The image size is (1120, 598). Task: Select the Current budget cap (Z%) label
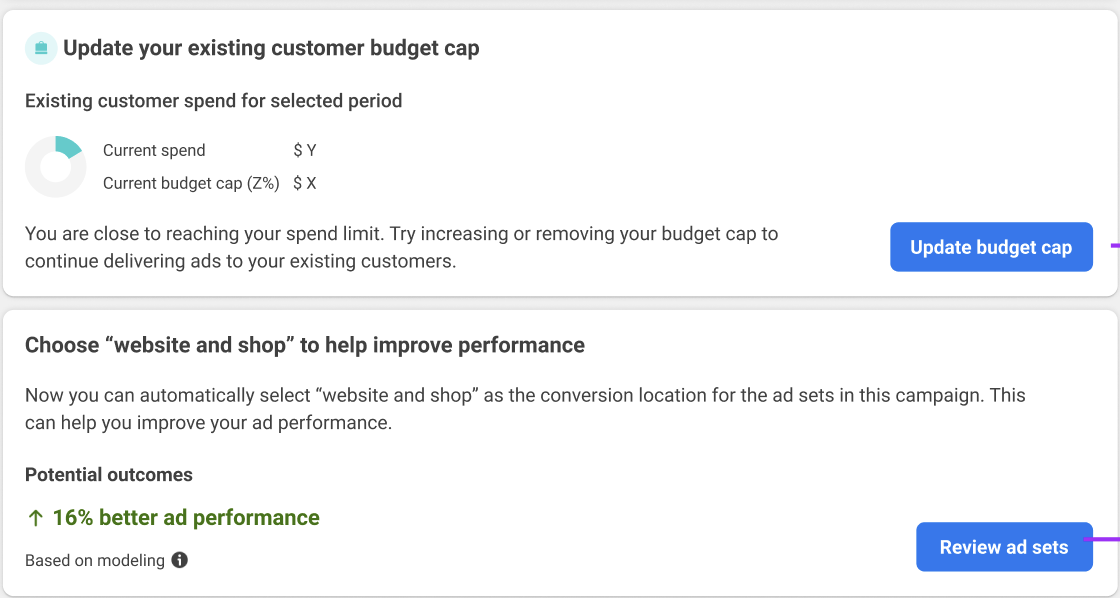(x=191, y=184)
